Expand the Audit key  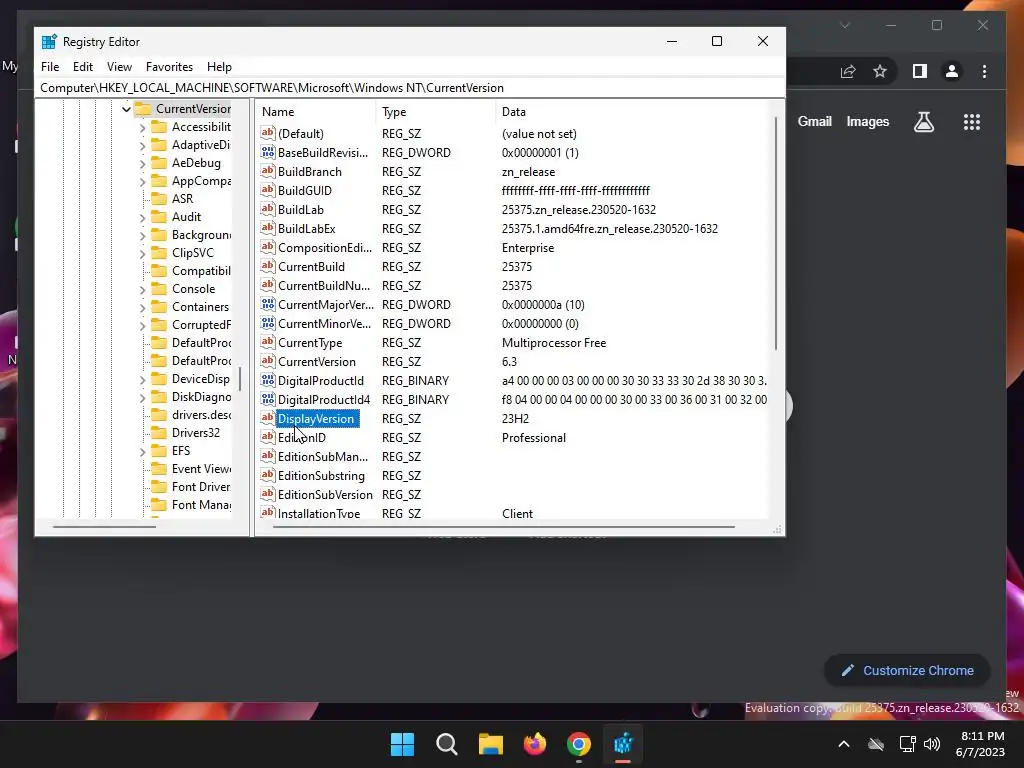click(142, 217)
